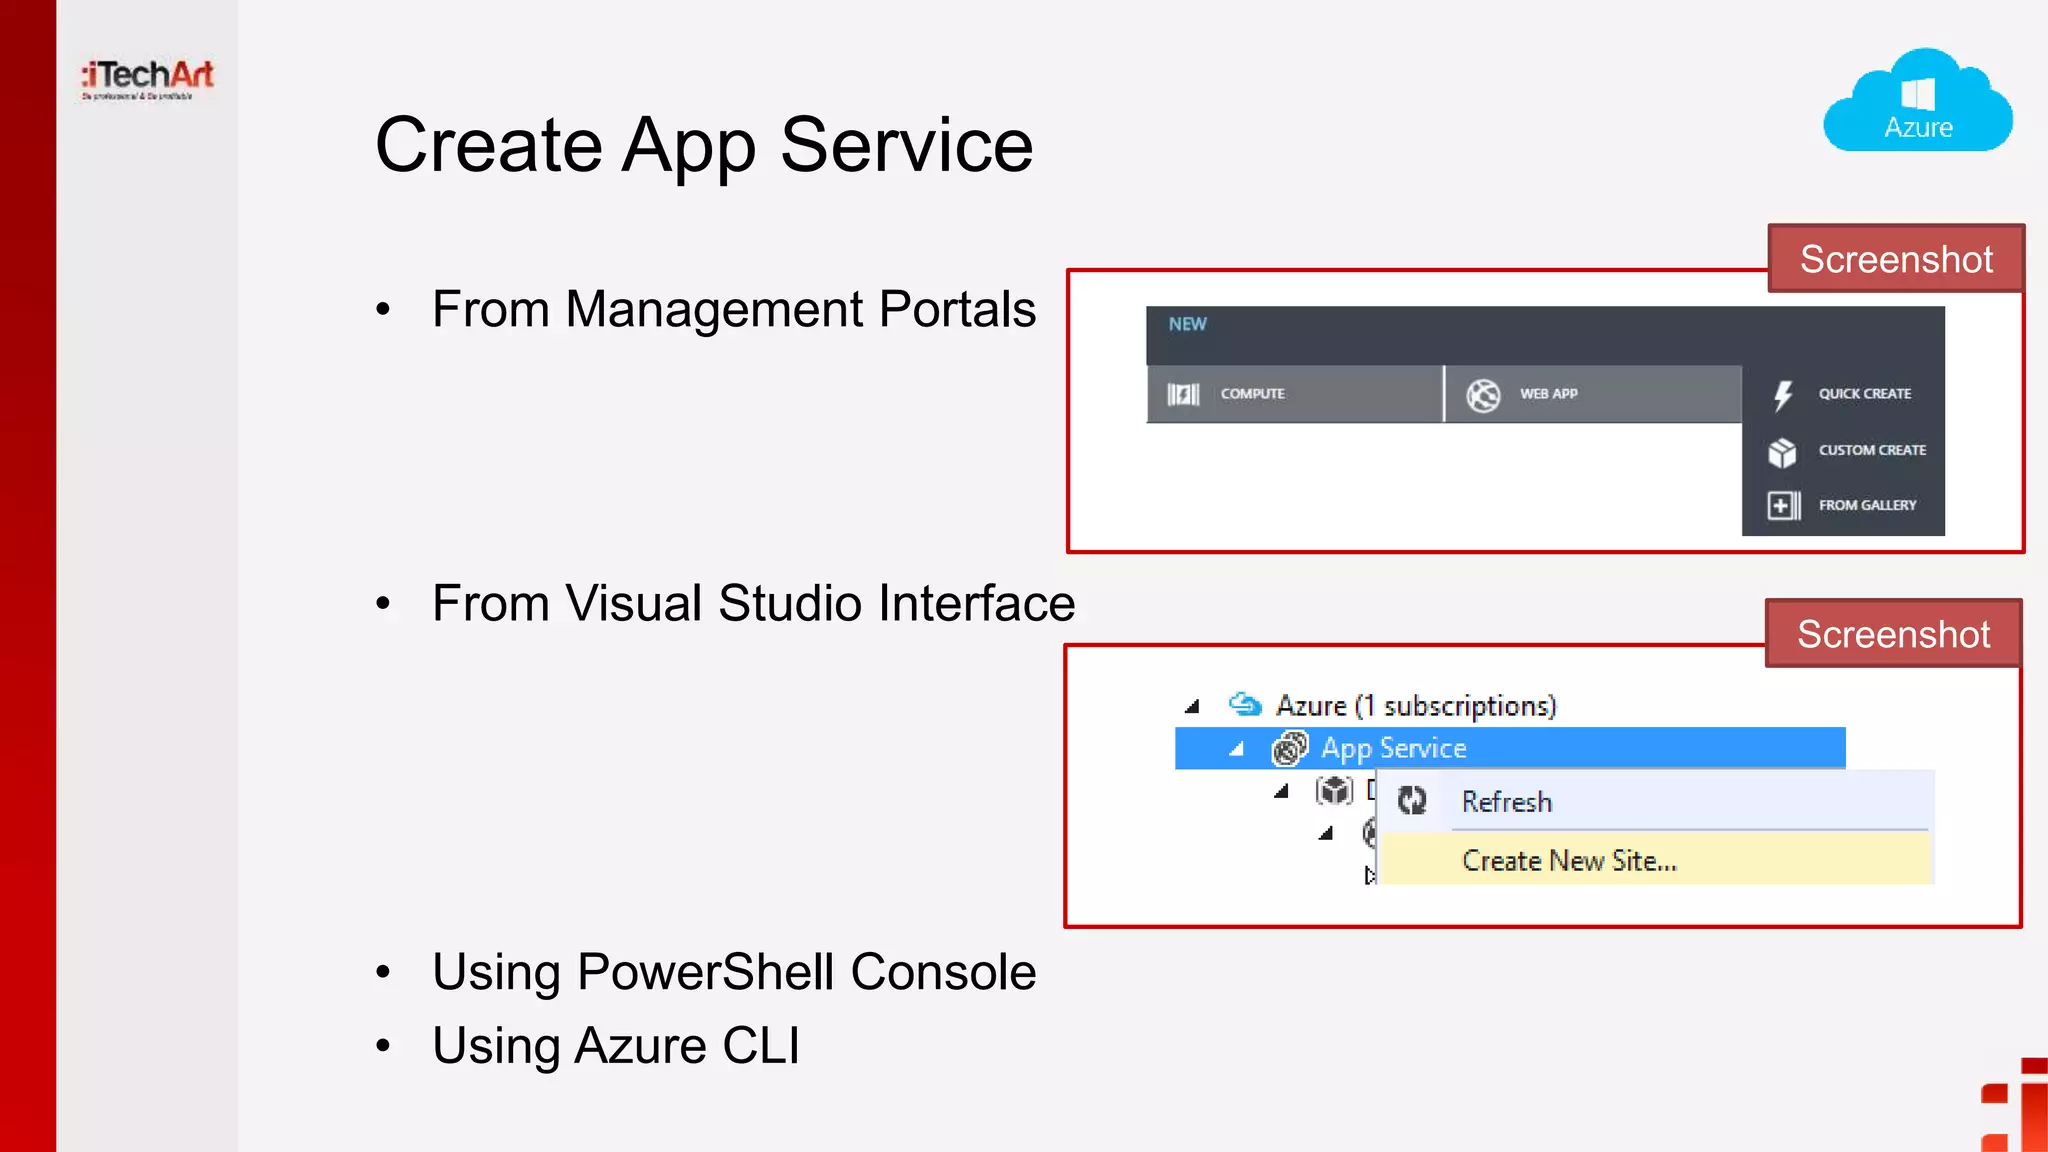The width and height of the screenshot is (2048, 1152).
Task: Click From Visual Studio Interface text
Action: [753, 604]
